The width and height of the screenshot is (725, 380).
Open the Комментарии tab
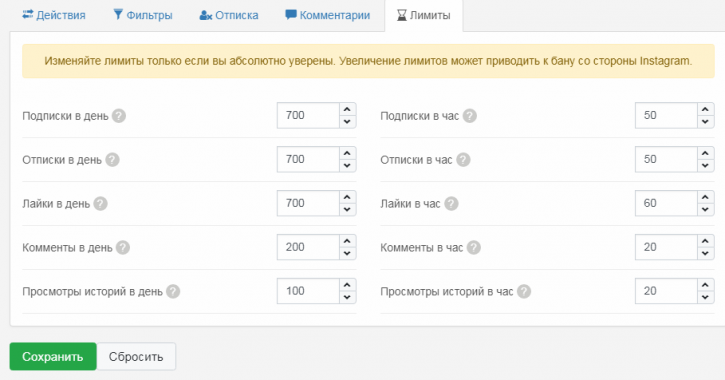coord(328,15)
